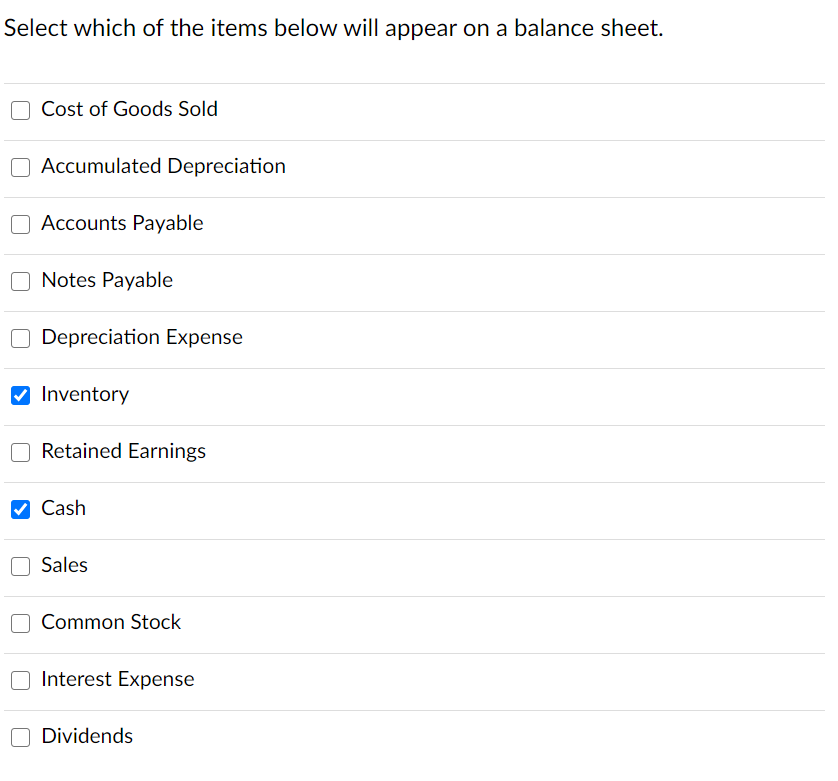This screenshot has height=781, width=838.
Task: Check the Depreciation Expense checkbox
Action: coord(20,338)
